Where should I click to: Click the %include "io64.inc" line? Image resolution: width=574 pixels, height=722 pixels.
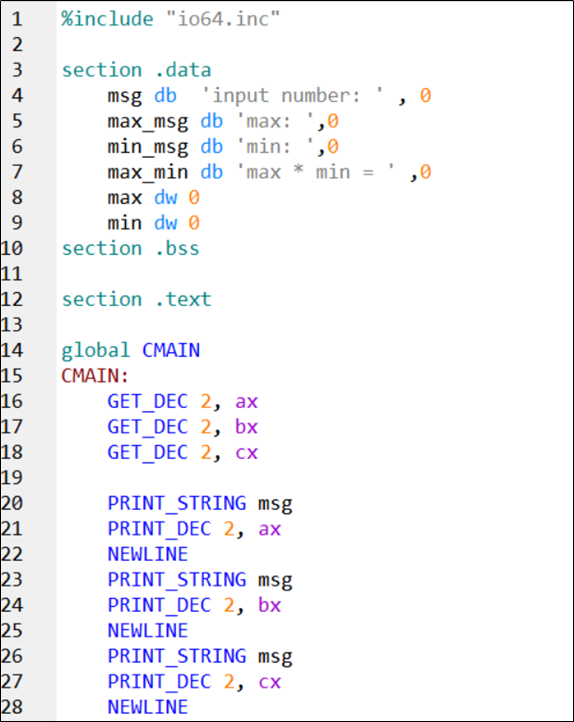point(171,19)
